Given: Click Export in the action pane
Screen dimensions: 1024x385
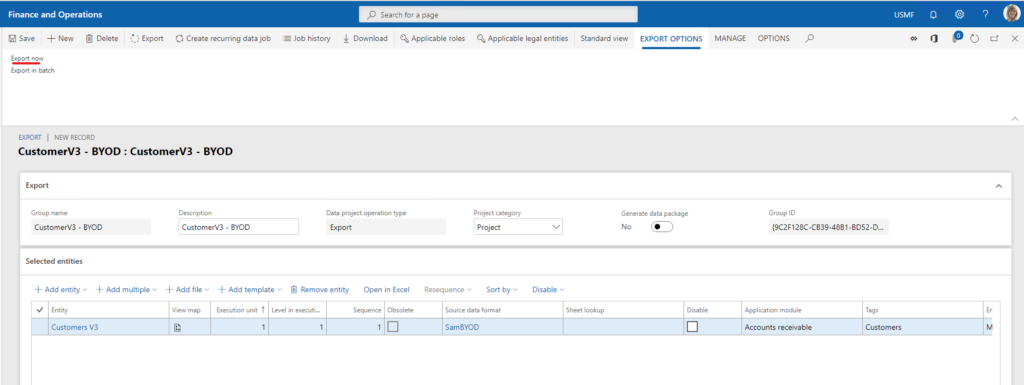Looking at the screenshot, I should coord(147,38).
